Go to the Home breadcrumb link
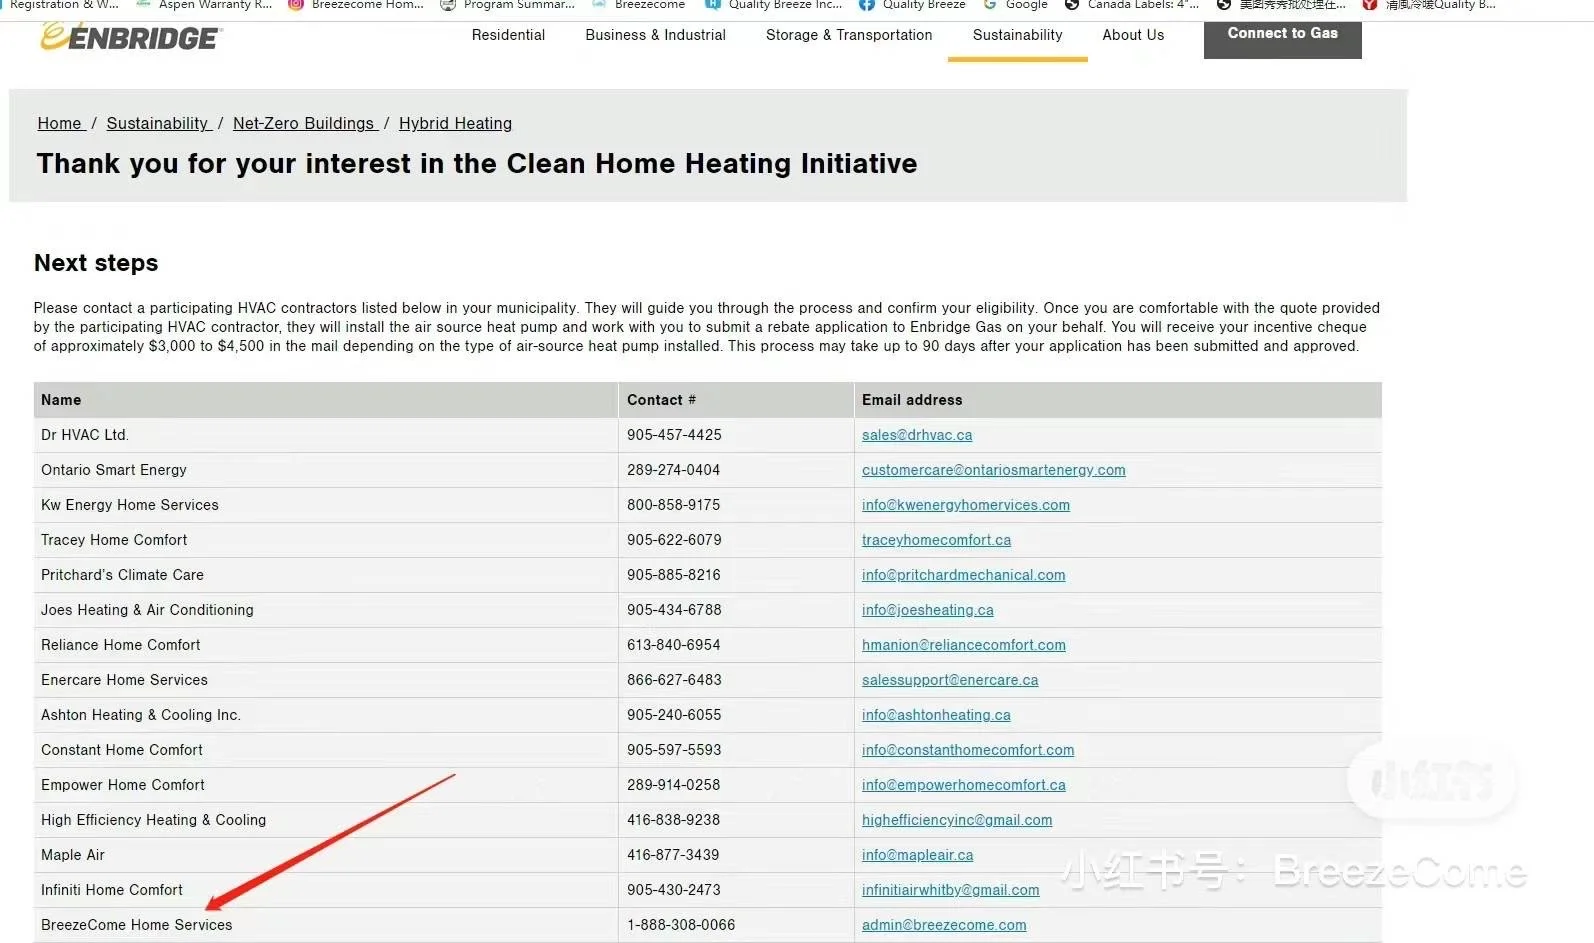Image resolution: width=1594 pixels, height=943 pixels. [59, 123]
